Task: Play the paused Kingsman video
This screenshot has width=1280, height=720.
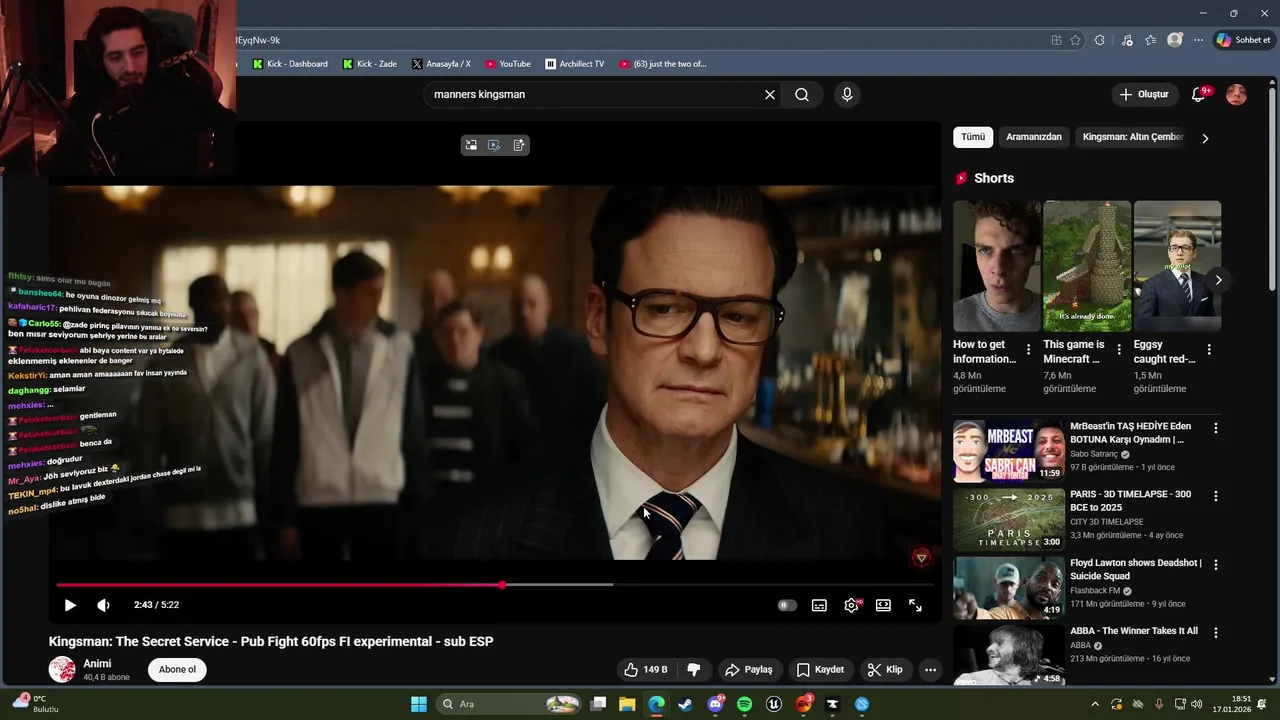Action: 70,605
